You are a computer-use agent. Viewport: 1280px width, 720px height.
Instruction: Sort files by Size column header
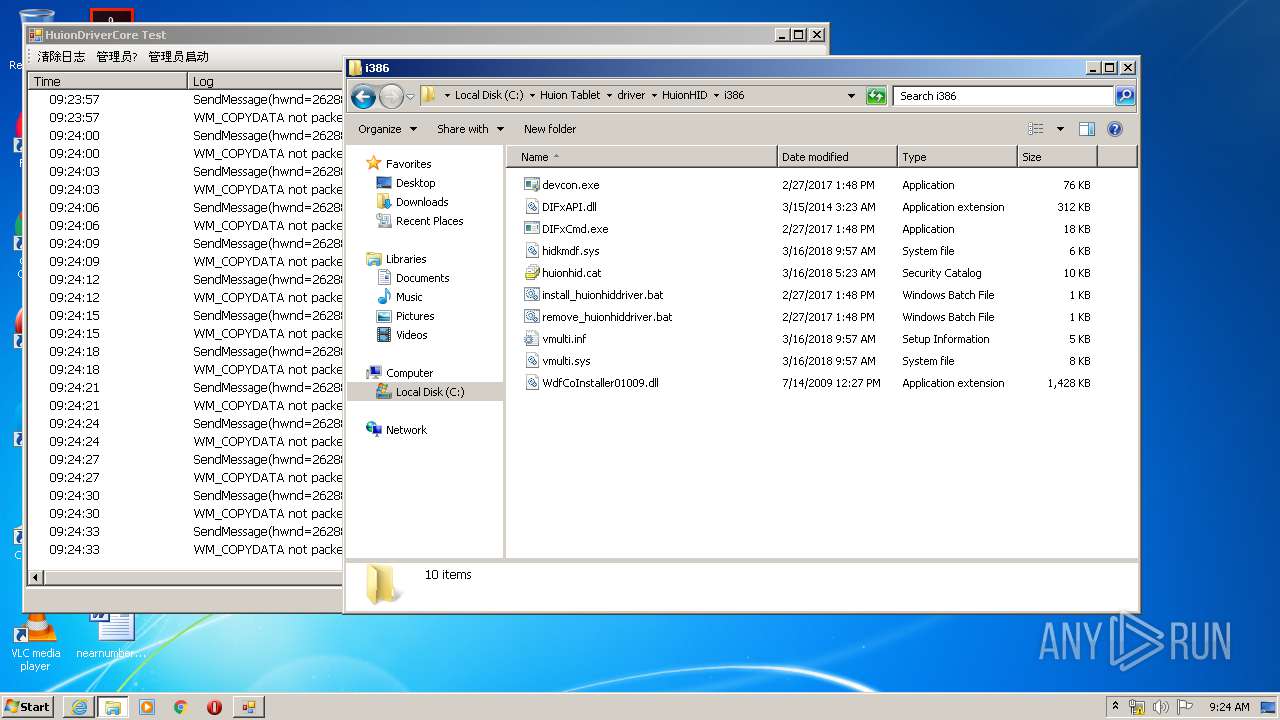coord(1057,157)
